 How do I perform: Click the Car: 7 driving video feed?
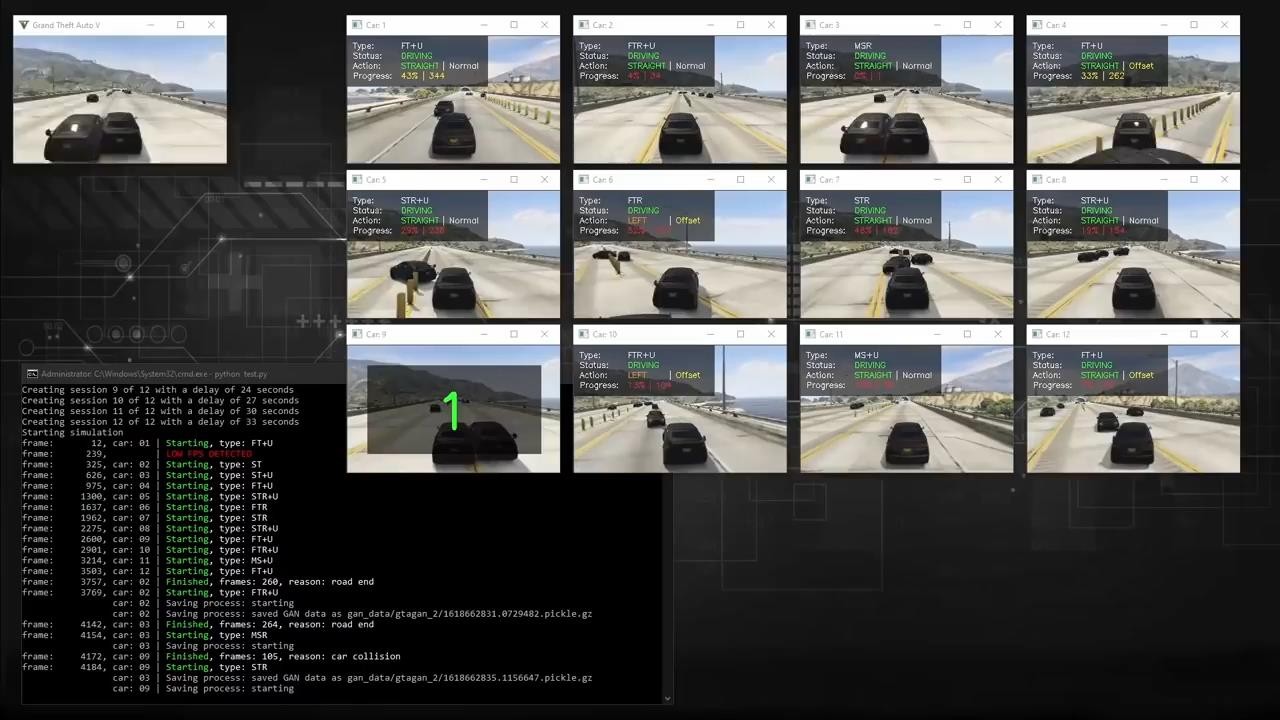pos(907,254)
